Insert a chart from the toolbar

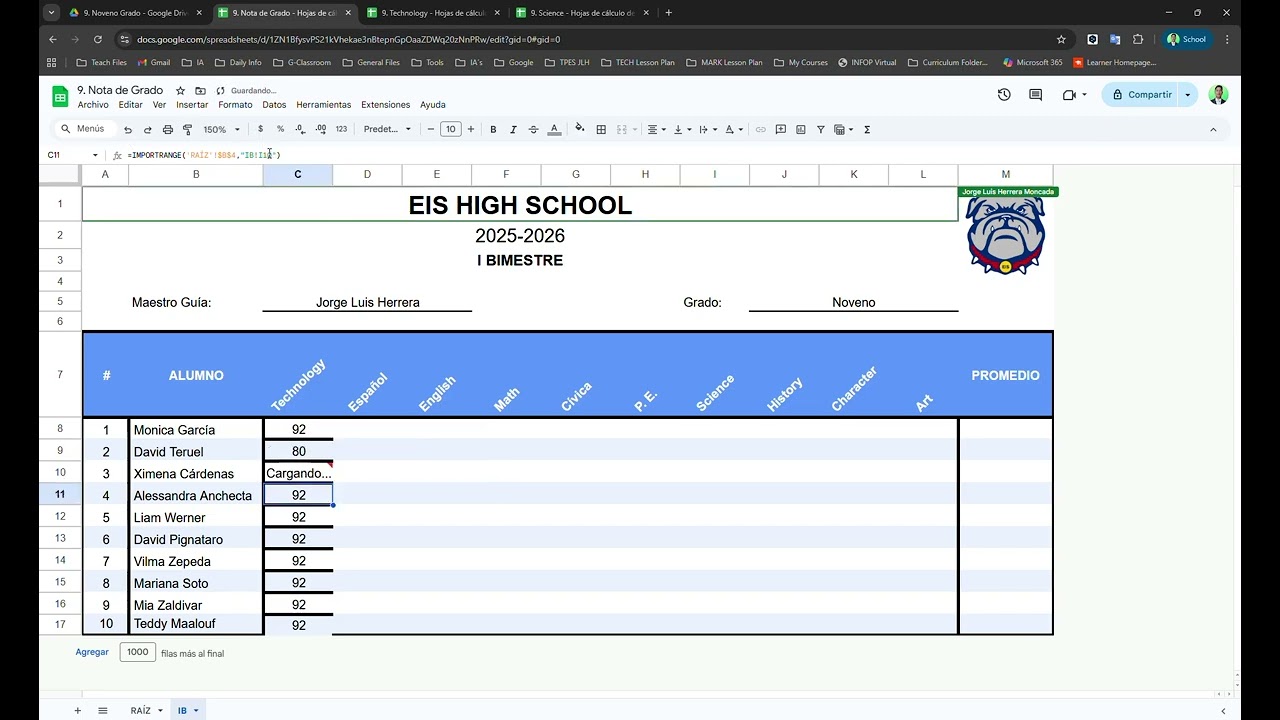coord(801,129)
